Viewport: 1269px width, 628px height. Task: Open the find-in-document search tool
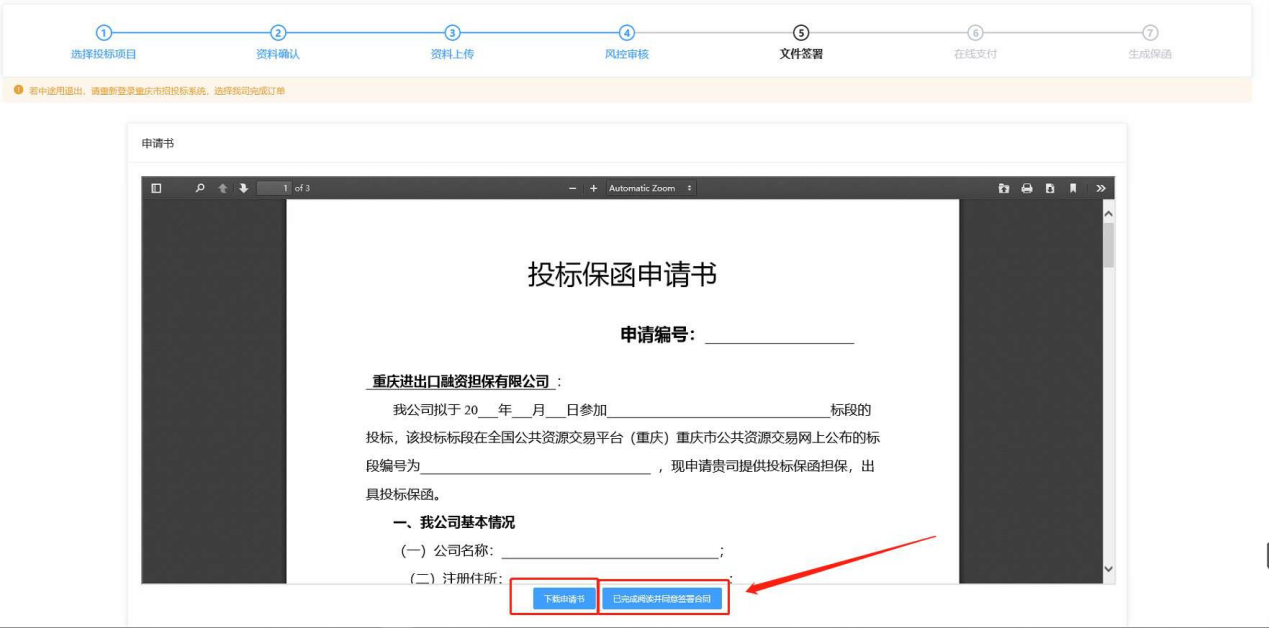200,188
